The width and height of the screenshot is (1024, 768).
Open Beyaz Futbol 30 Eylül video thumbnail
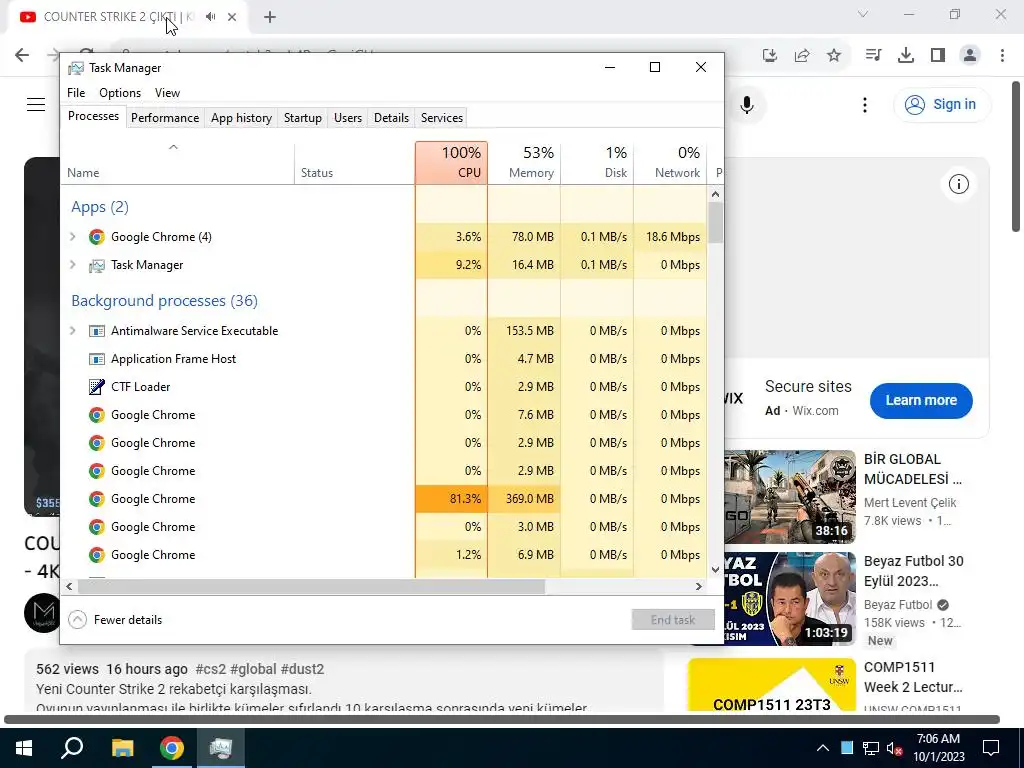click(790, 599)
